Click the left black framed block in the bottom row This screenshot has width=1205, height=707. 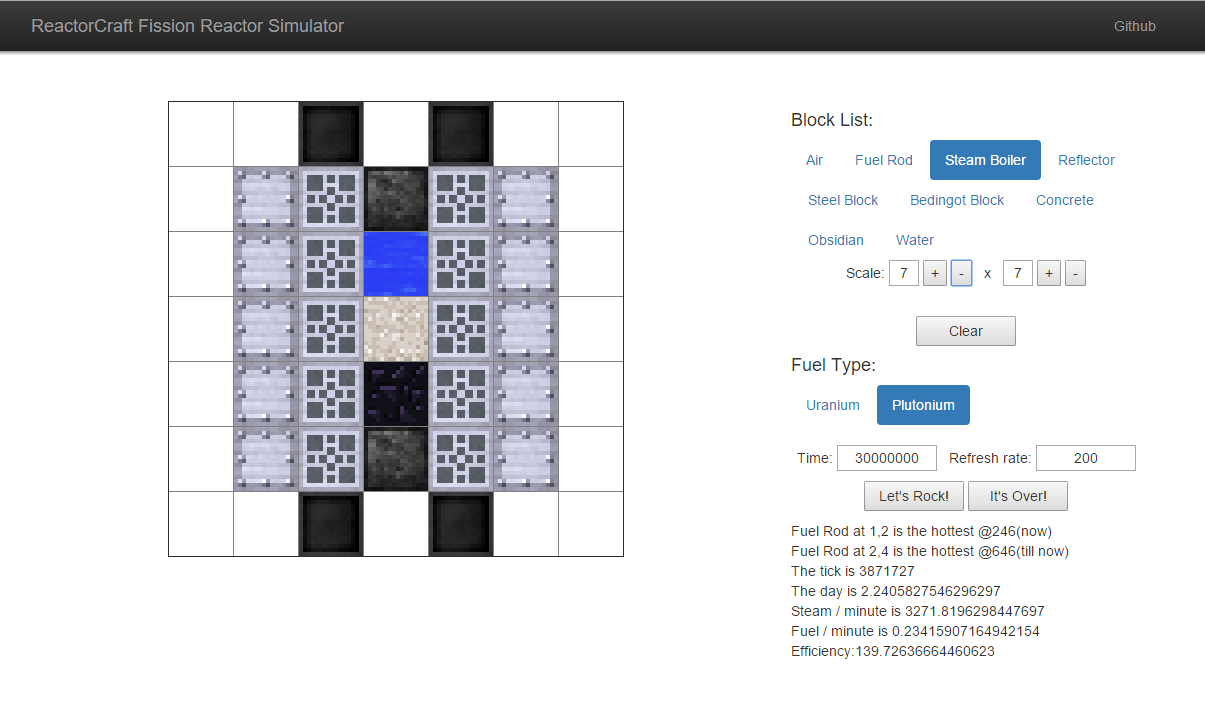(x=331, y=524)
